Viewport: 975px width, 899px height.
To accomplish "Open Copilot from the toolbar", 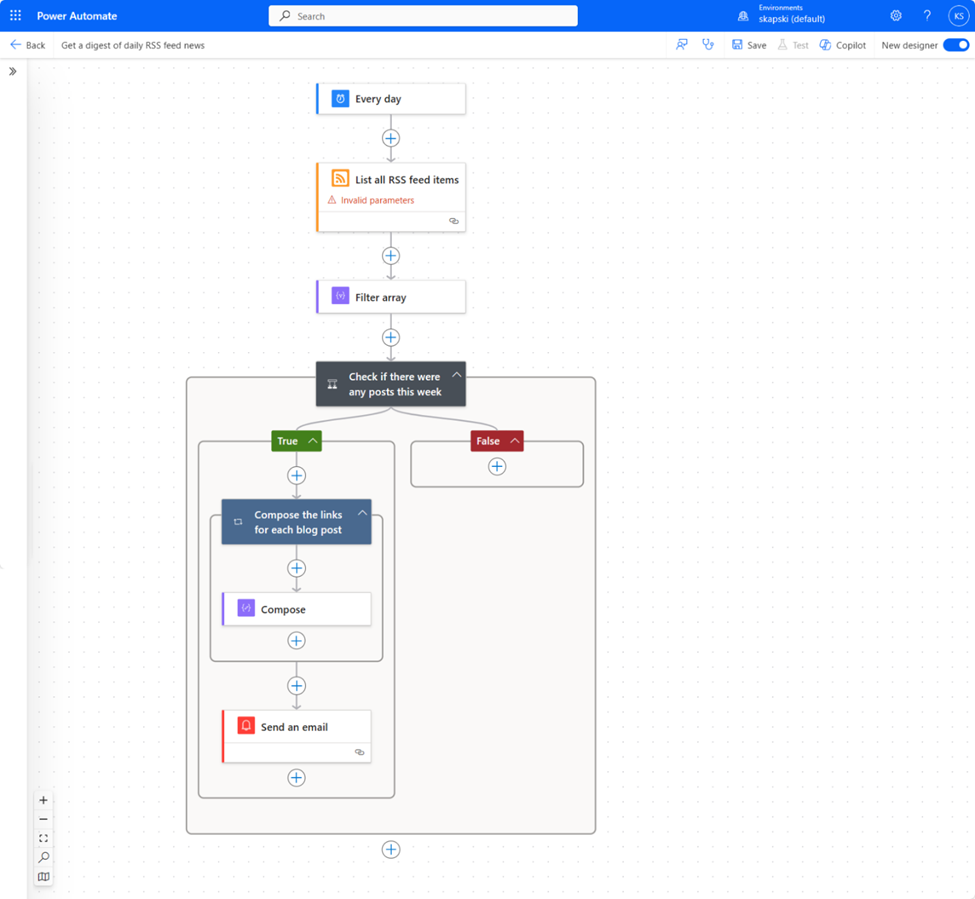I will click(842, 45).
